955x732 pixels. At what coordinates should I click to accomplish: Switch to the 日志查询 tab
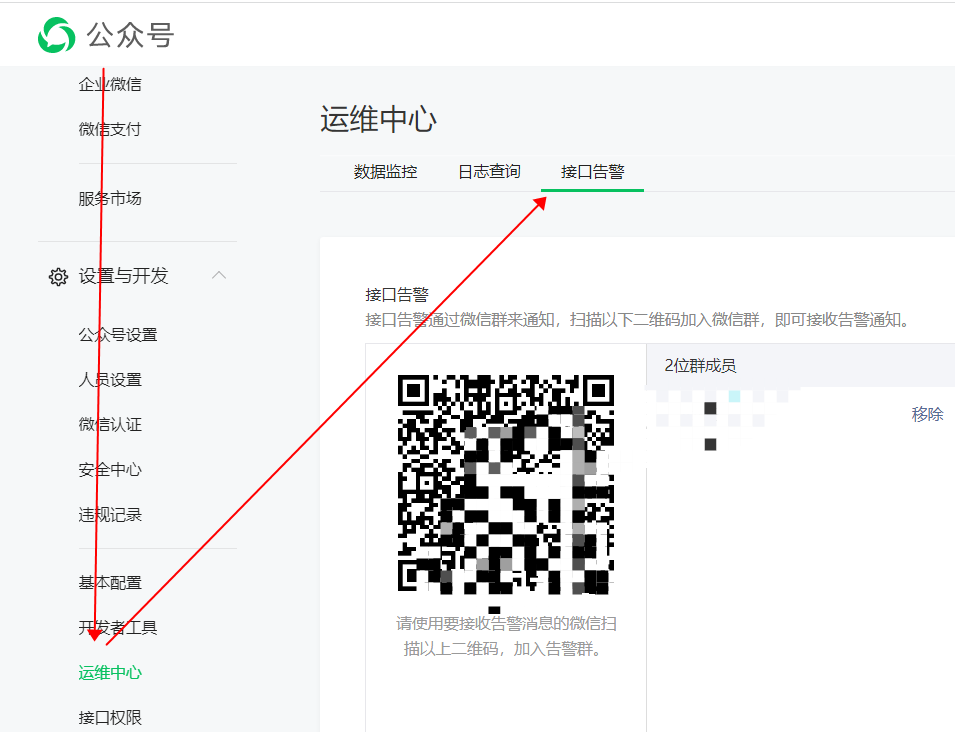[x=489, y=172]
